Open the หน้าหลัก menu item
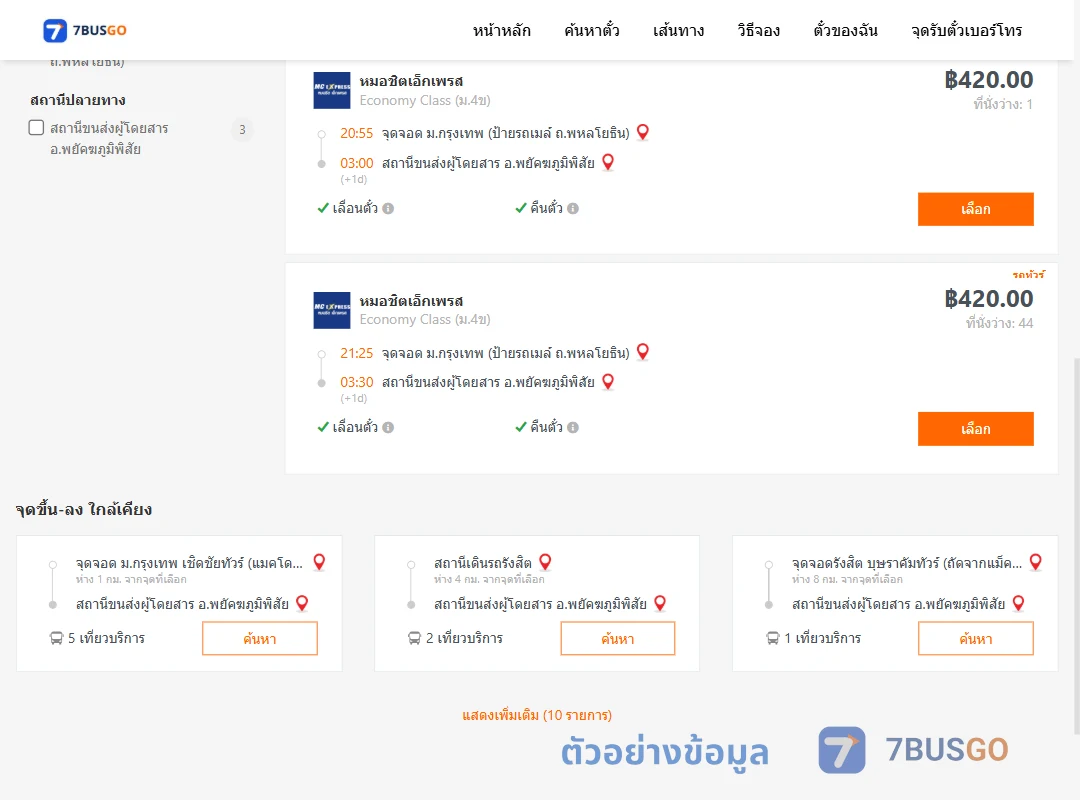This screenshot has width=1080, height=800. pos(501,30)
